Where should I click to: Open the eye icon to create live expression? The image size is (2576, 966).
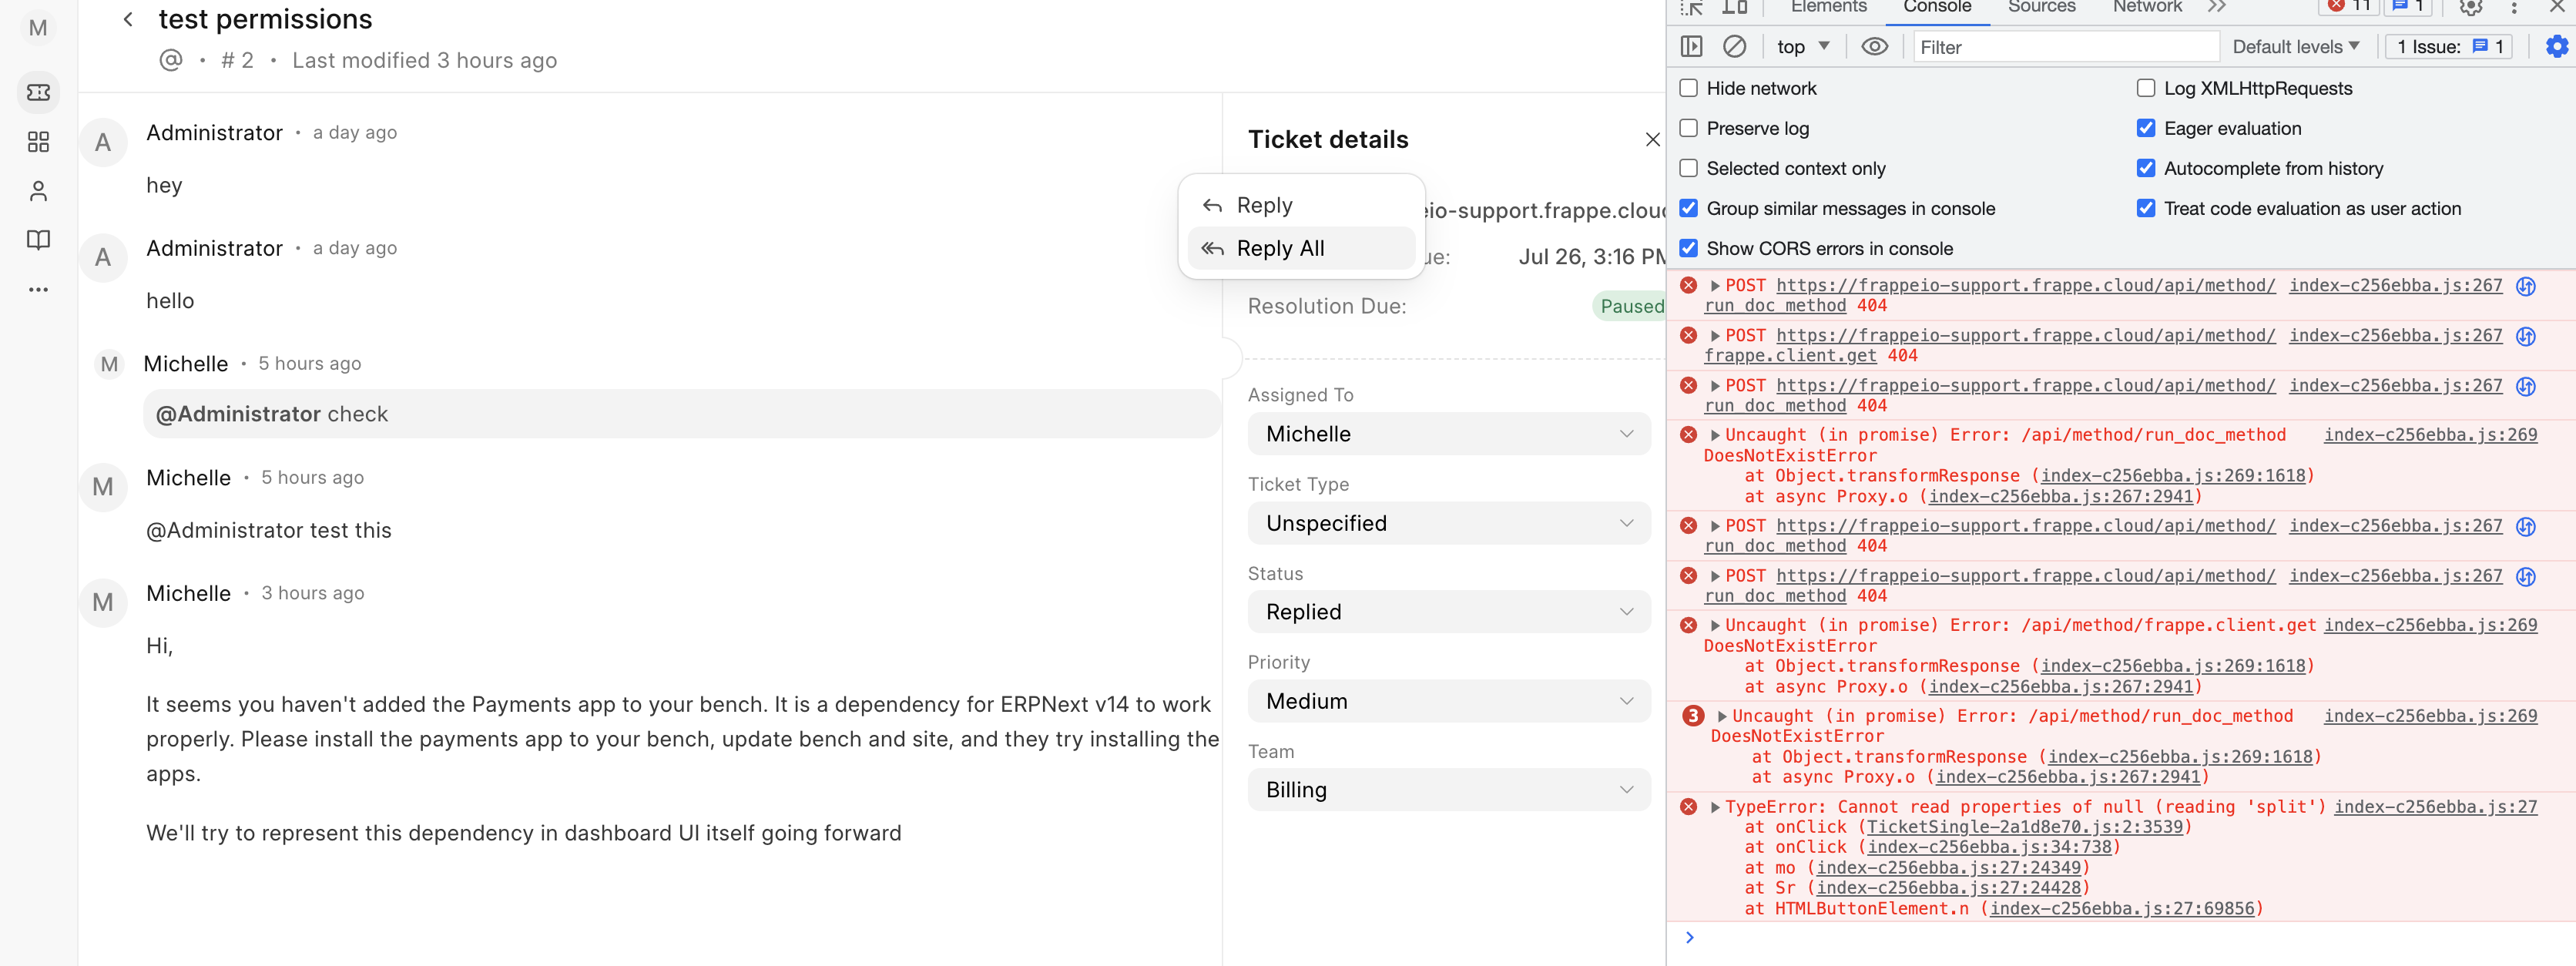coord(1874,46)
